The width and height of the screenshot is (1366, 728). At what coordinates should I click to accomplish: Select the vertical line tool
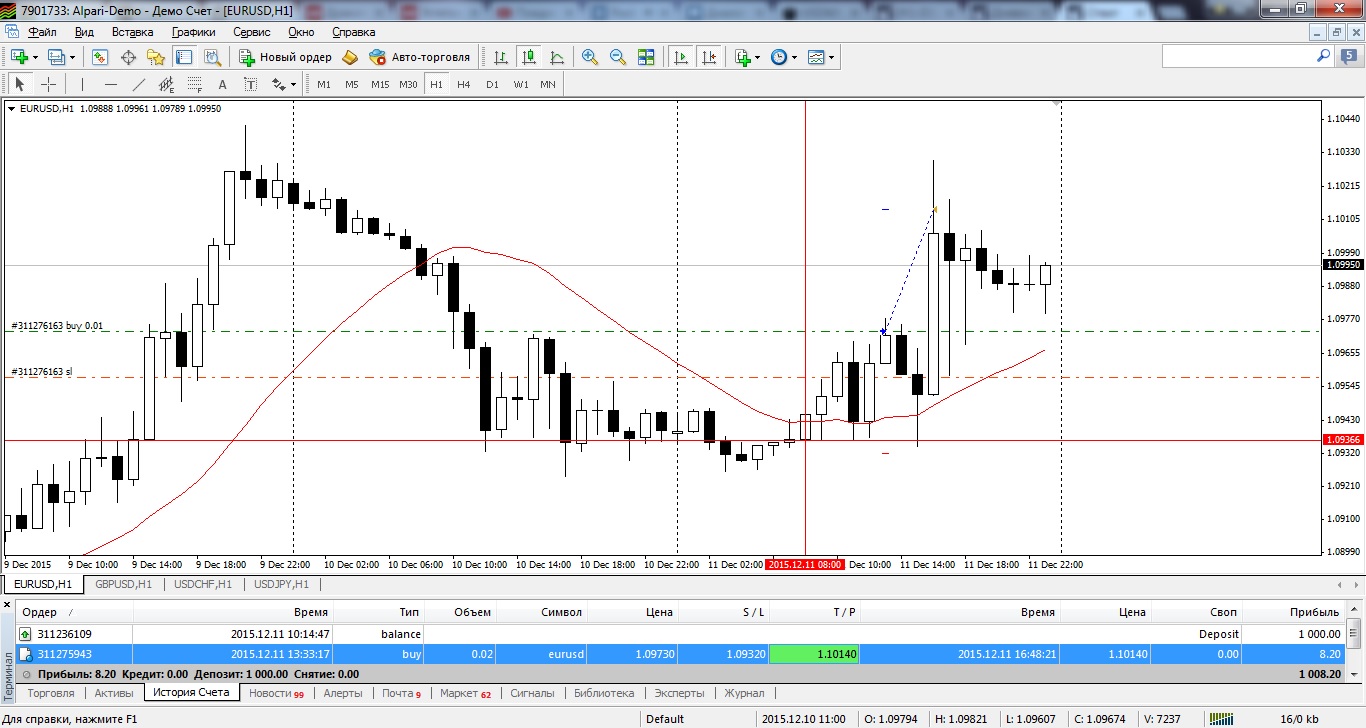[x=82, y=84]
